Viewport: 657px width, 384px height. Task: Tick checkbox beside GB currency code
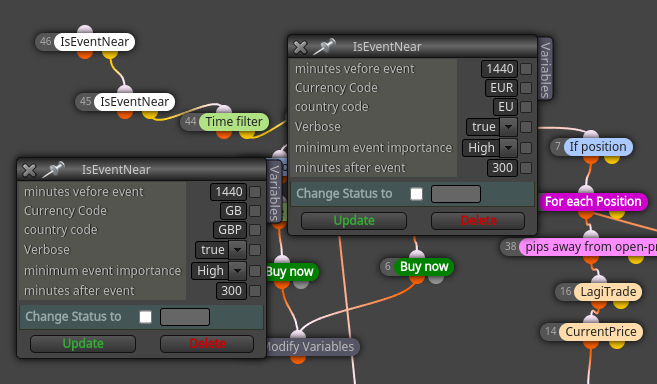click(x=255, y=210)
